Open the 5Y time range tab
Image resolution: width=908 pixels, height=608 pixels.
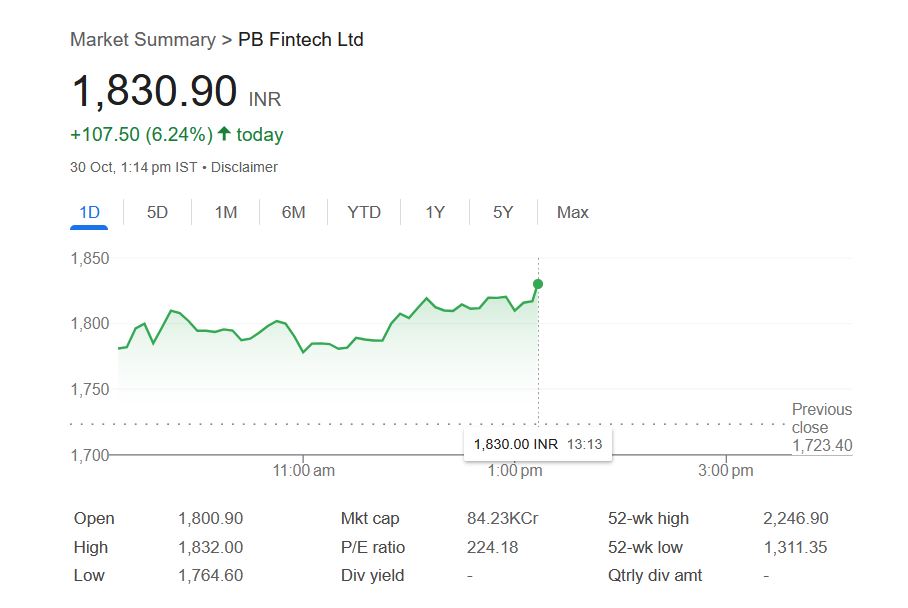pos(503,212)
